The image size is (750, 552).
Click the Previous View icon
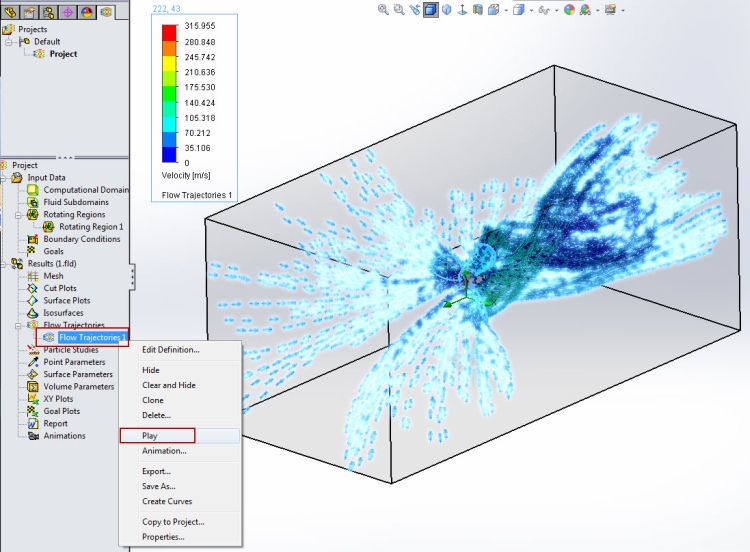click(x=414, y=10)
